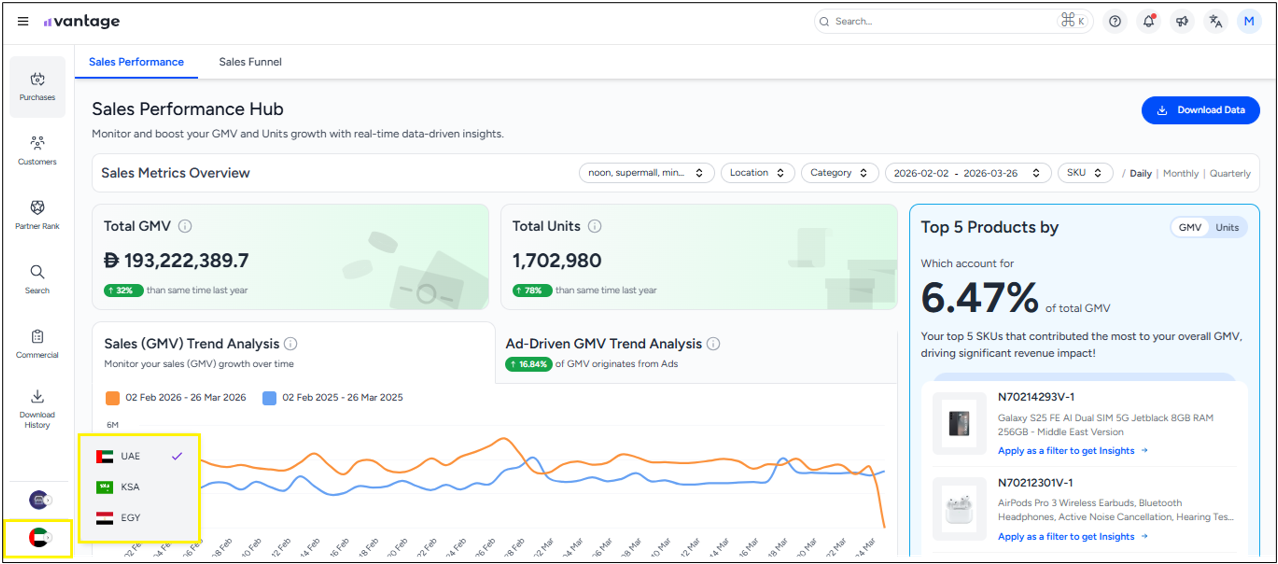Open Partner Rank in sidebar
The image size is (1278, 564).
coord(37,214)
